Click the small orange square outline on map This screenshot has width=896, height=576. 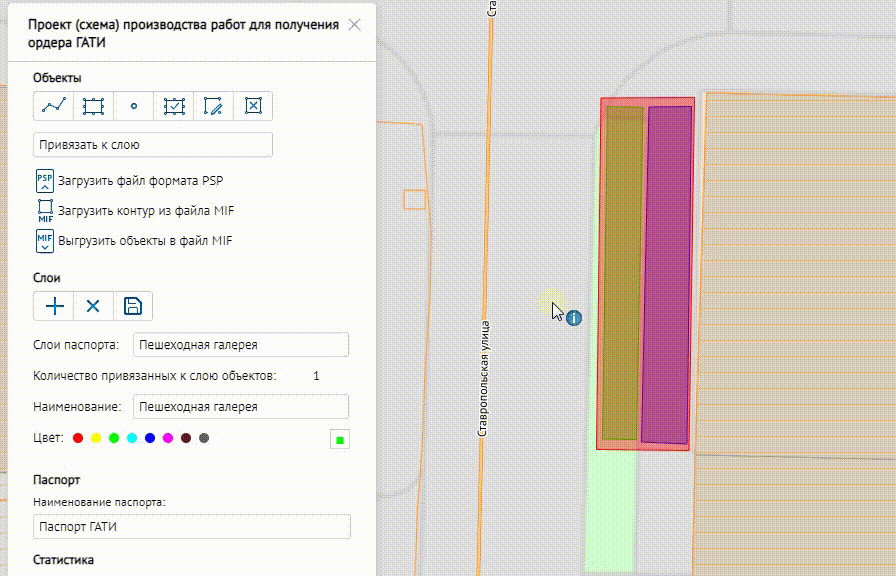click(x=415, y=199)
